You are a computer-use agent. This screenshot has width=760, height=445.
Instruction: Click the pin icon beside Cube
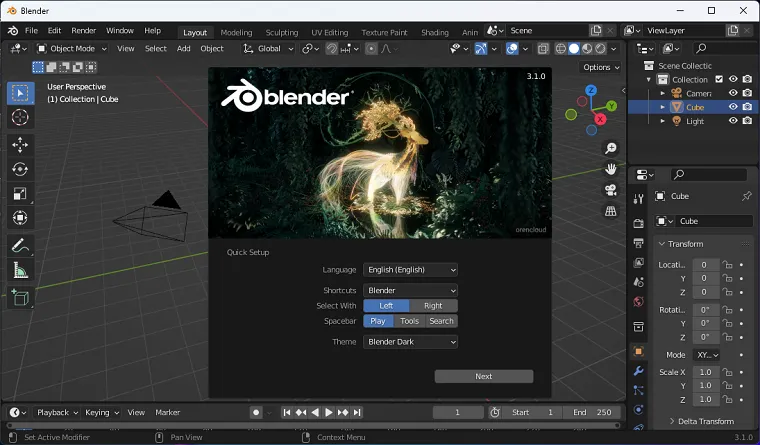746,196
